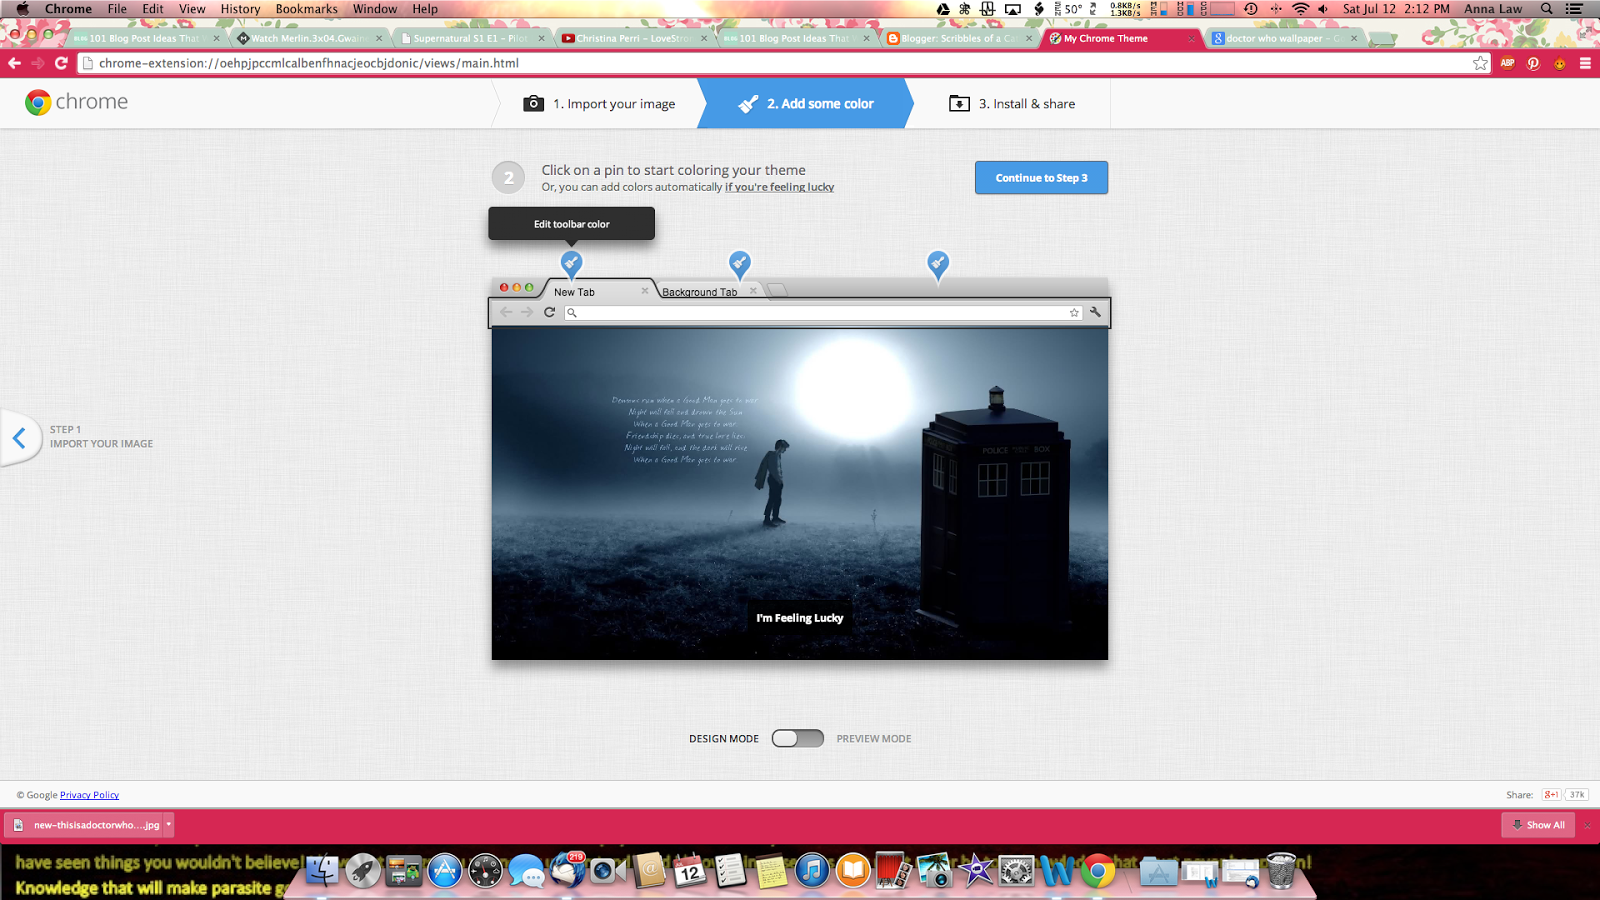This screenshot has width=1600, height=900.
Task: Open the Trash from the Dock
Action: coord(1281,871)
